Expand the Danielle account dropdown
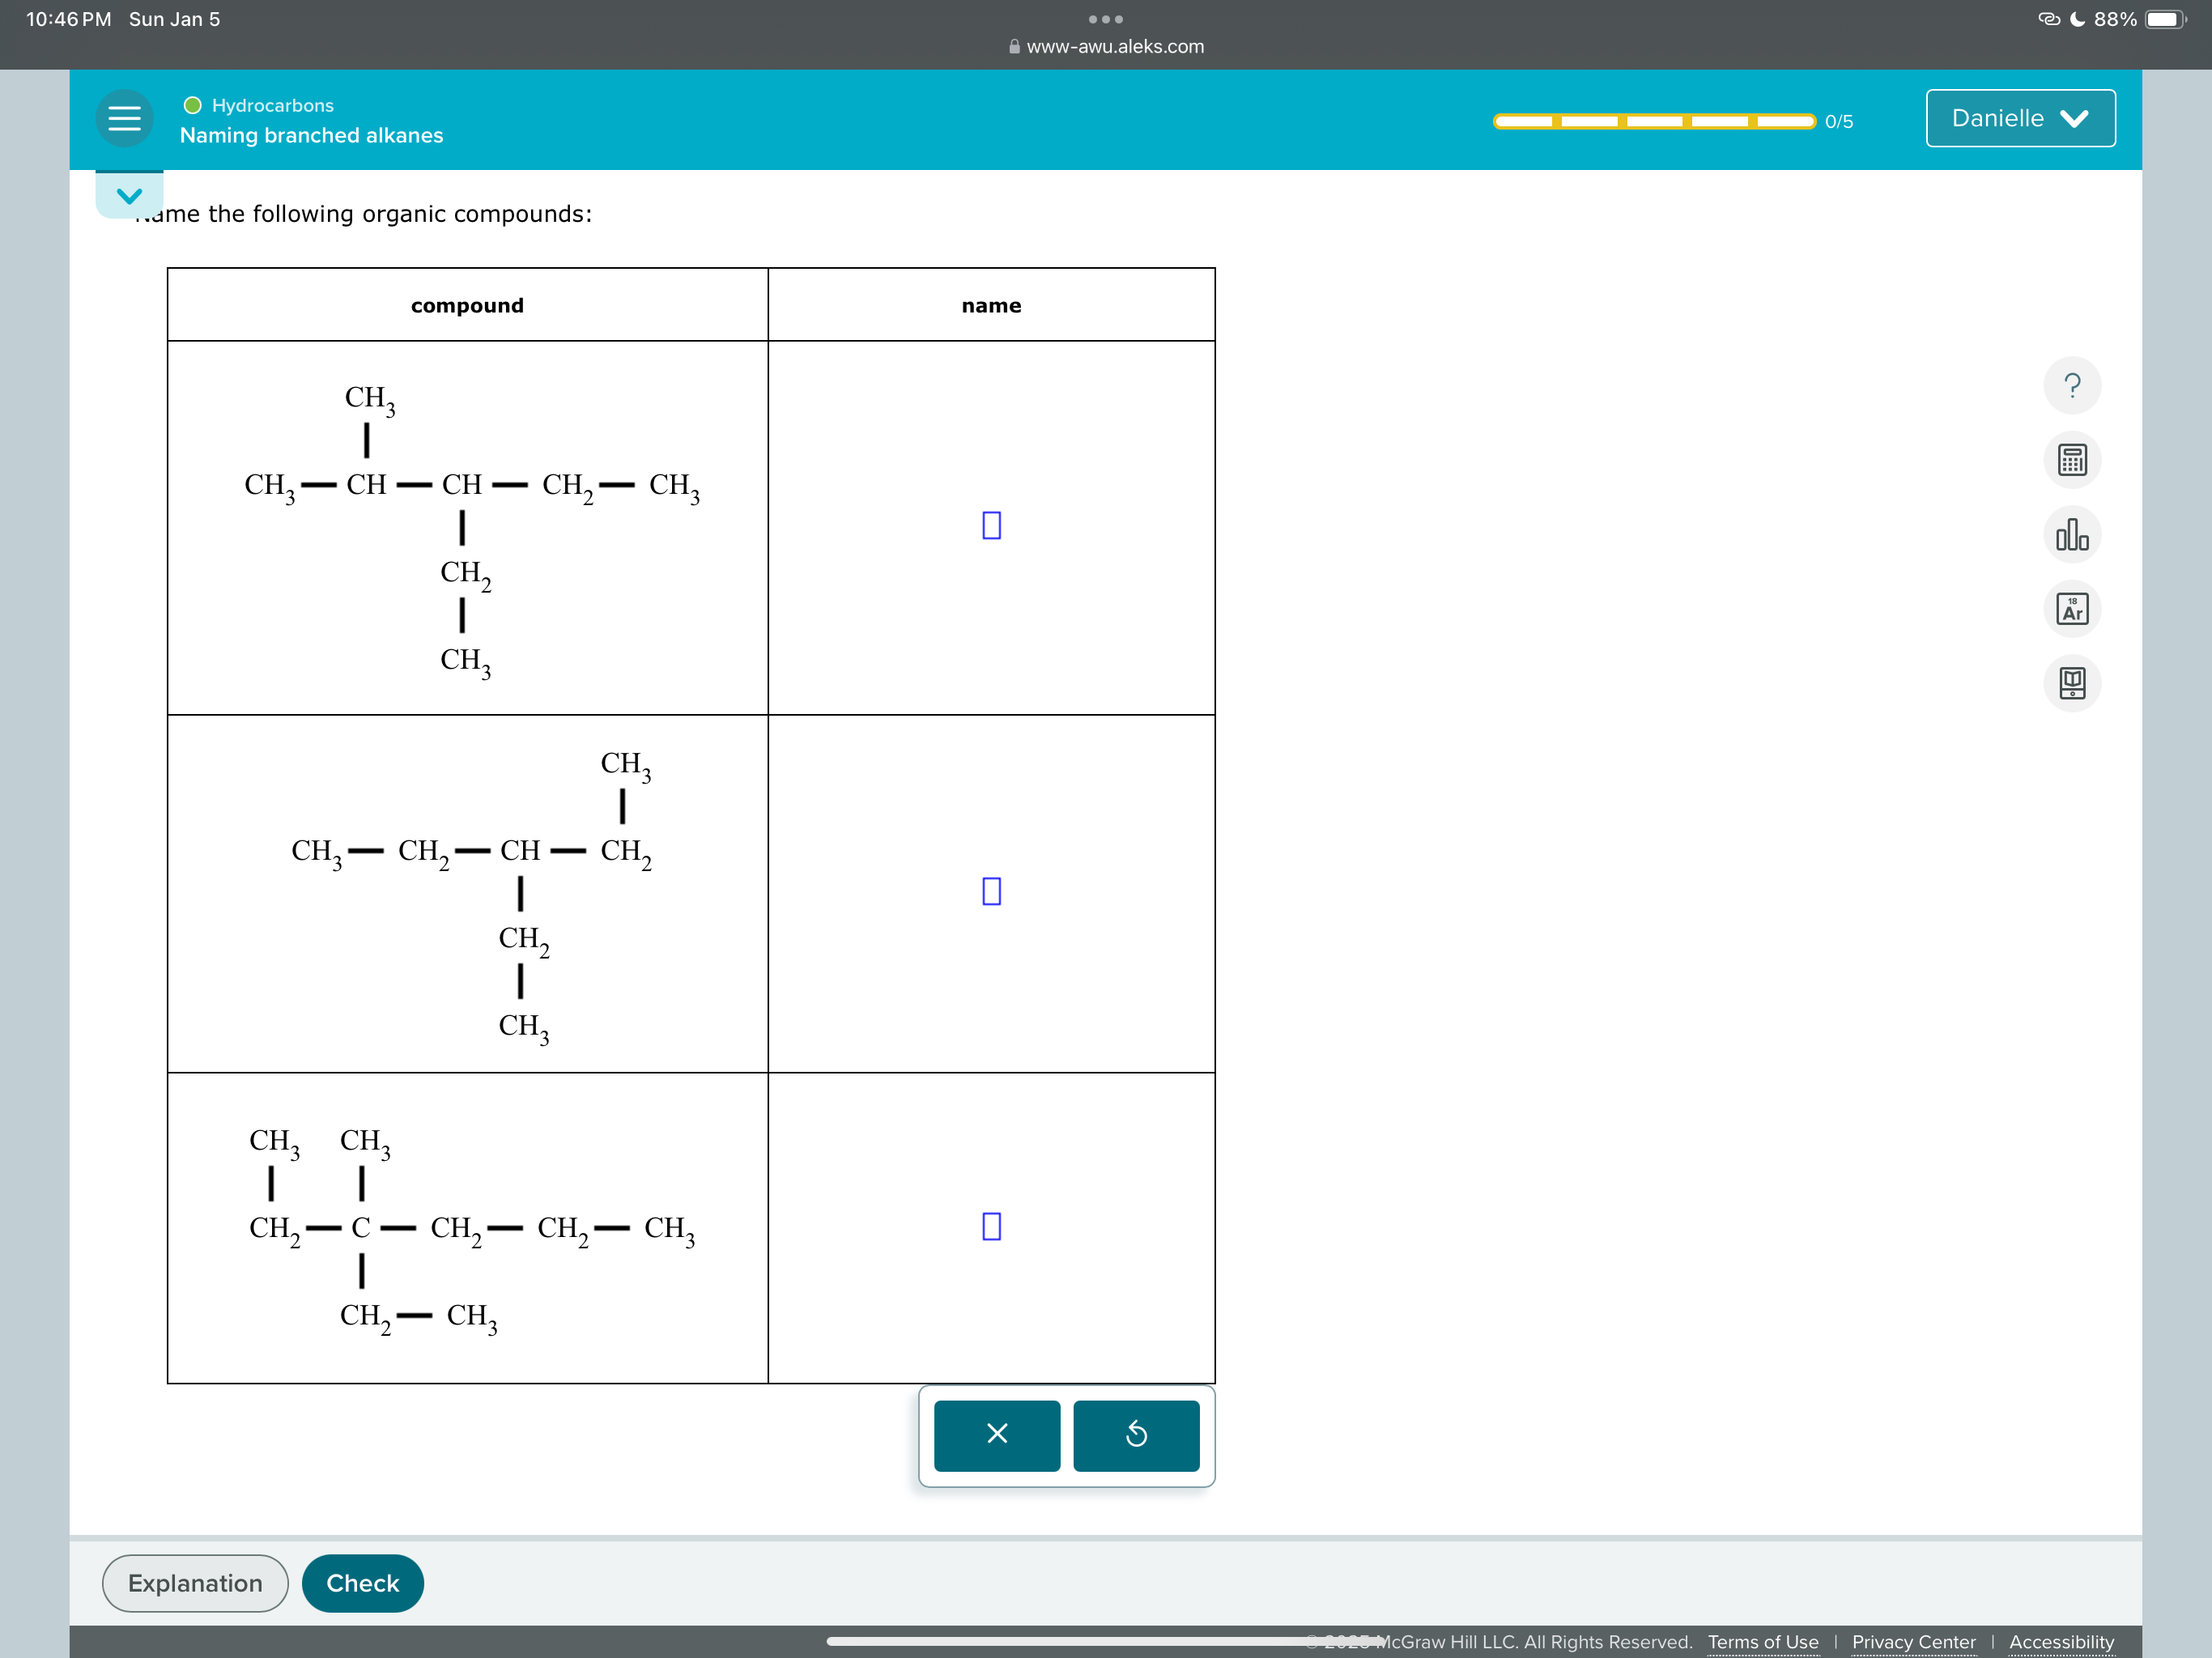 click(2019, 118)
